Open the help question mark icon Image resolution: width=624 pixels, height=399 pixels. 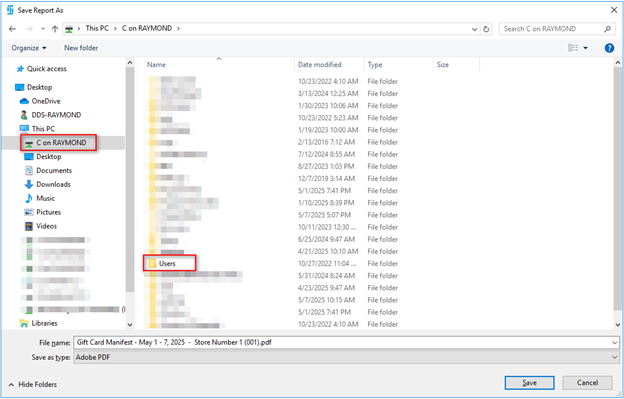coord(609,48)
